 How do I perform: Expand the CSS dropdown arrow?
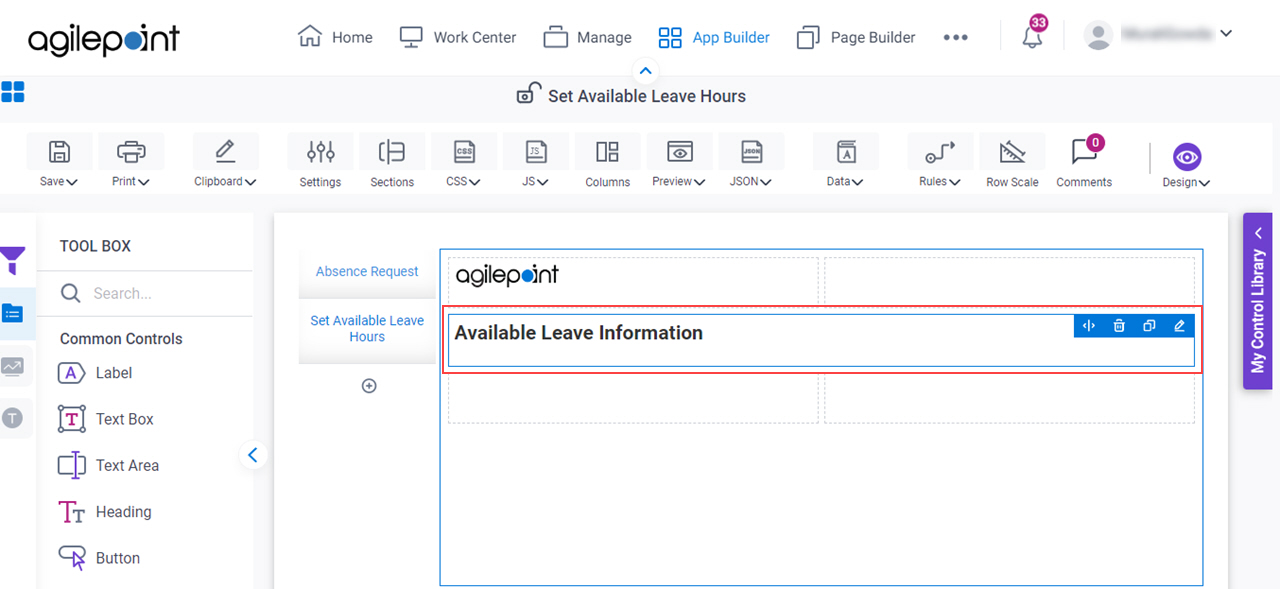tap(475, 182)
